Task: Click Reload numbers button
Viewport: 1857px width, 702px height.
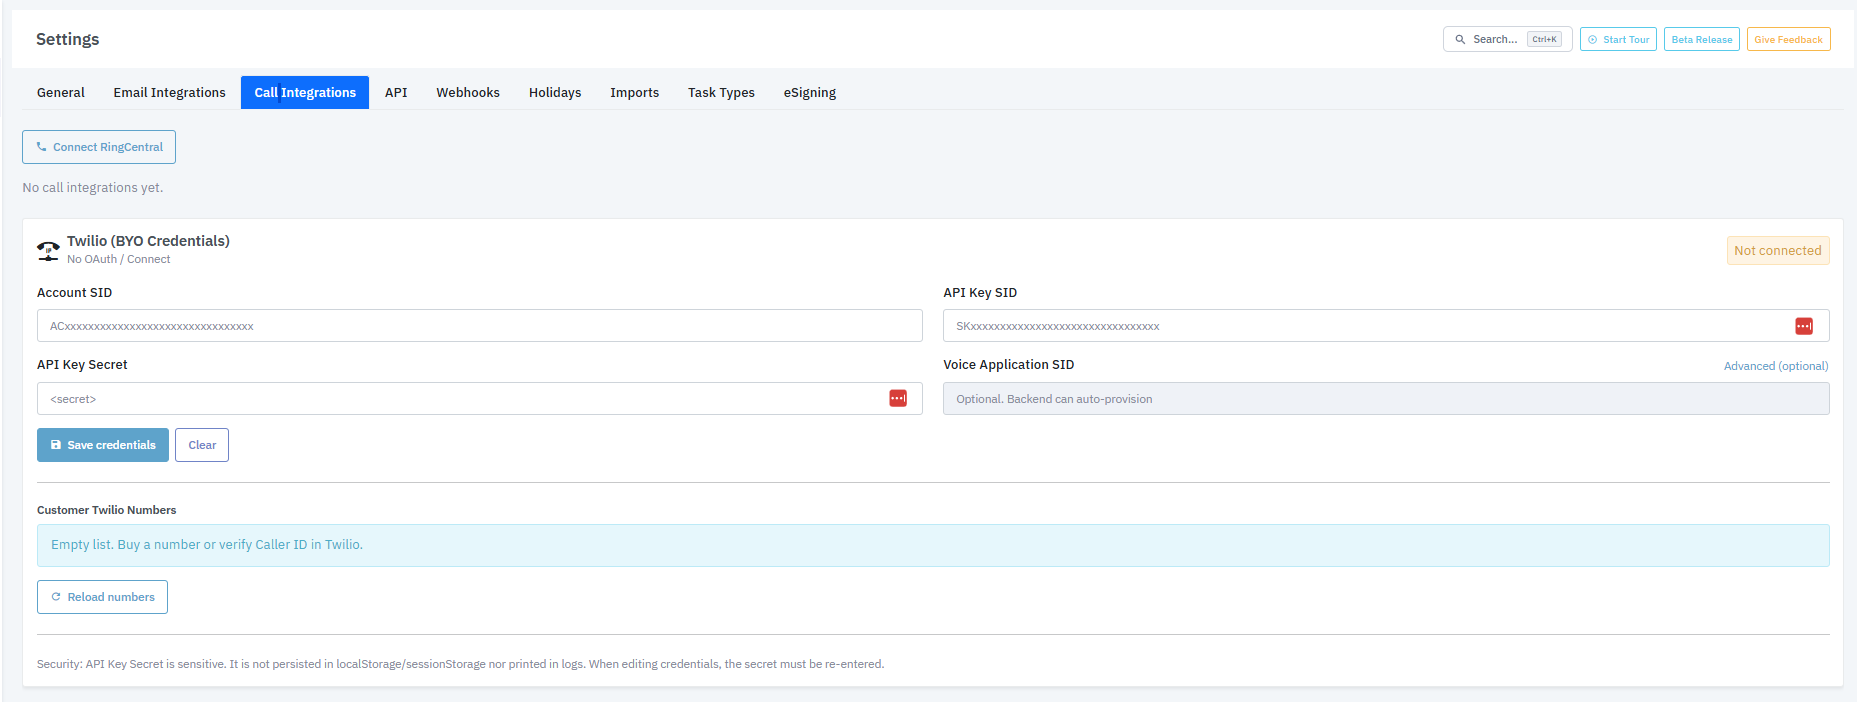Action: click(102, 597)
